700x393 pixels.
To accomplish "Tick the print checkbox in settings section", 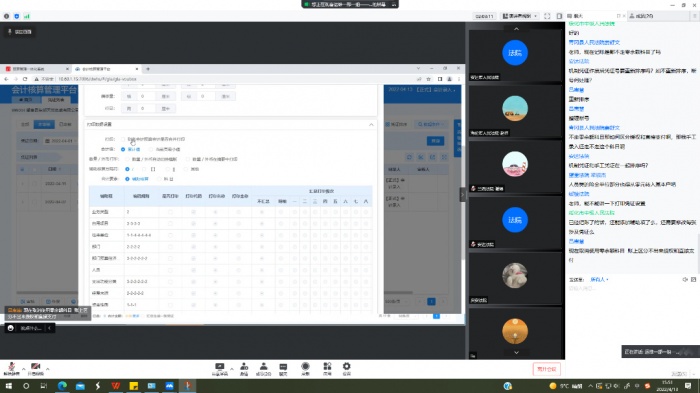I will coord(123,139).
